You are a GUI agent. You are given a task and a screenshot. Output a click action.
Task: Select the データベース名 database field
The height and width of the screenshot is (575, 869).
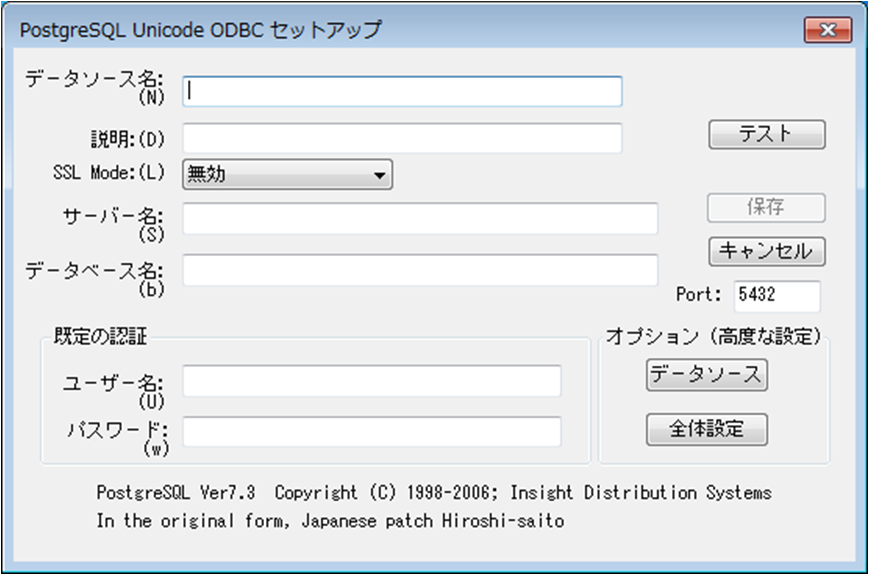(x=420, y=270)
